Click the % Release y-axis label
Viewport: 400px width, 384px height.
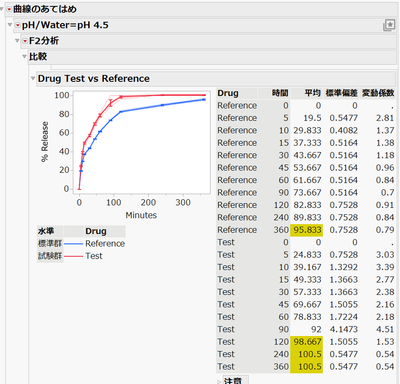45,142
